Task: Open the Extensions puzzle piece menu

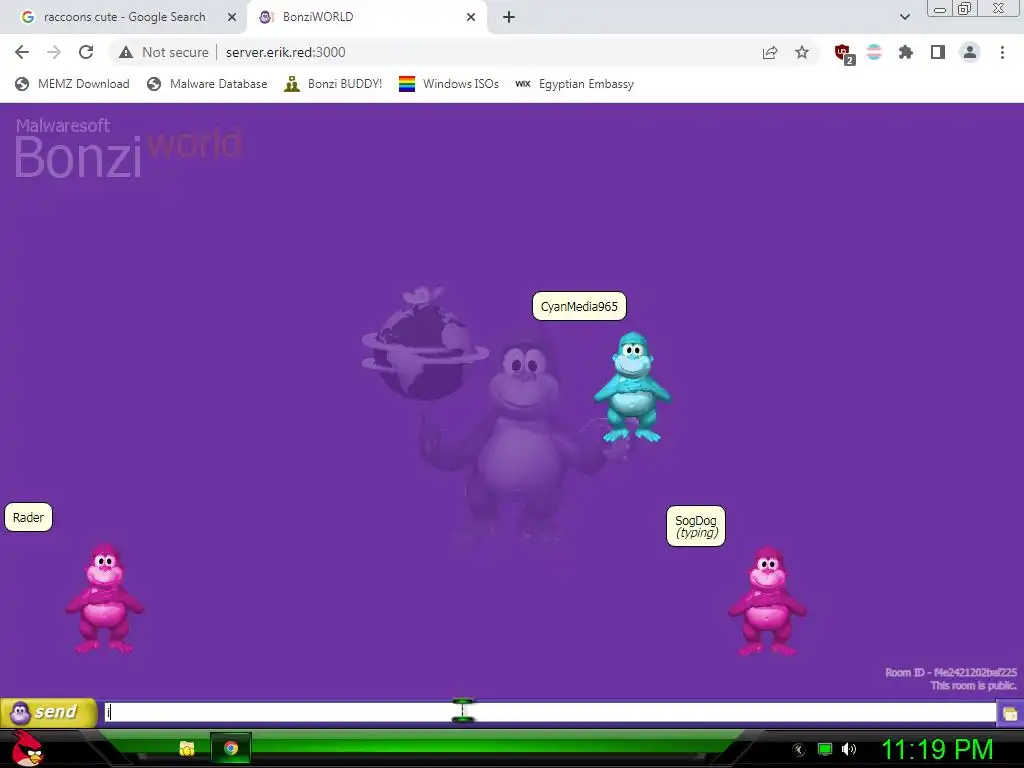Action: click(905, 52)
